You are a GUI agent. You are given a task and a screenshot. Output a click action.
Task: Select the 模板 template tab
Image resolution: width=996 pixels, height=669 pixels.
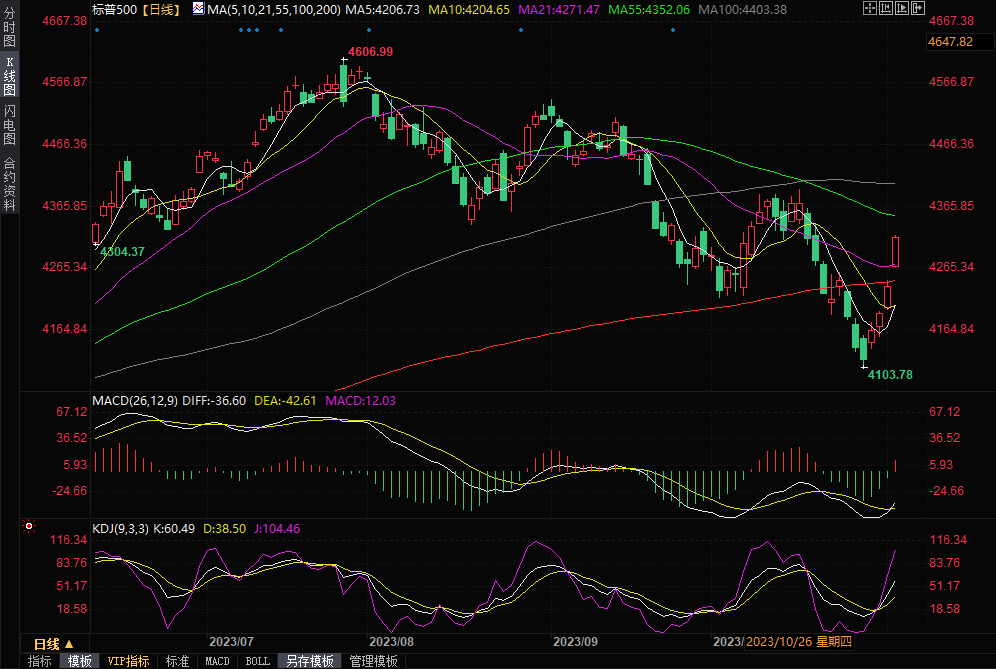coord(80,661)
